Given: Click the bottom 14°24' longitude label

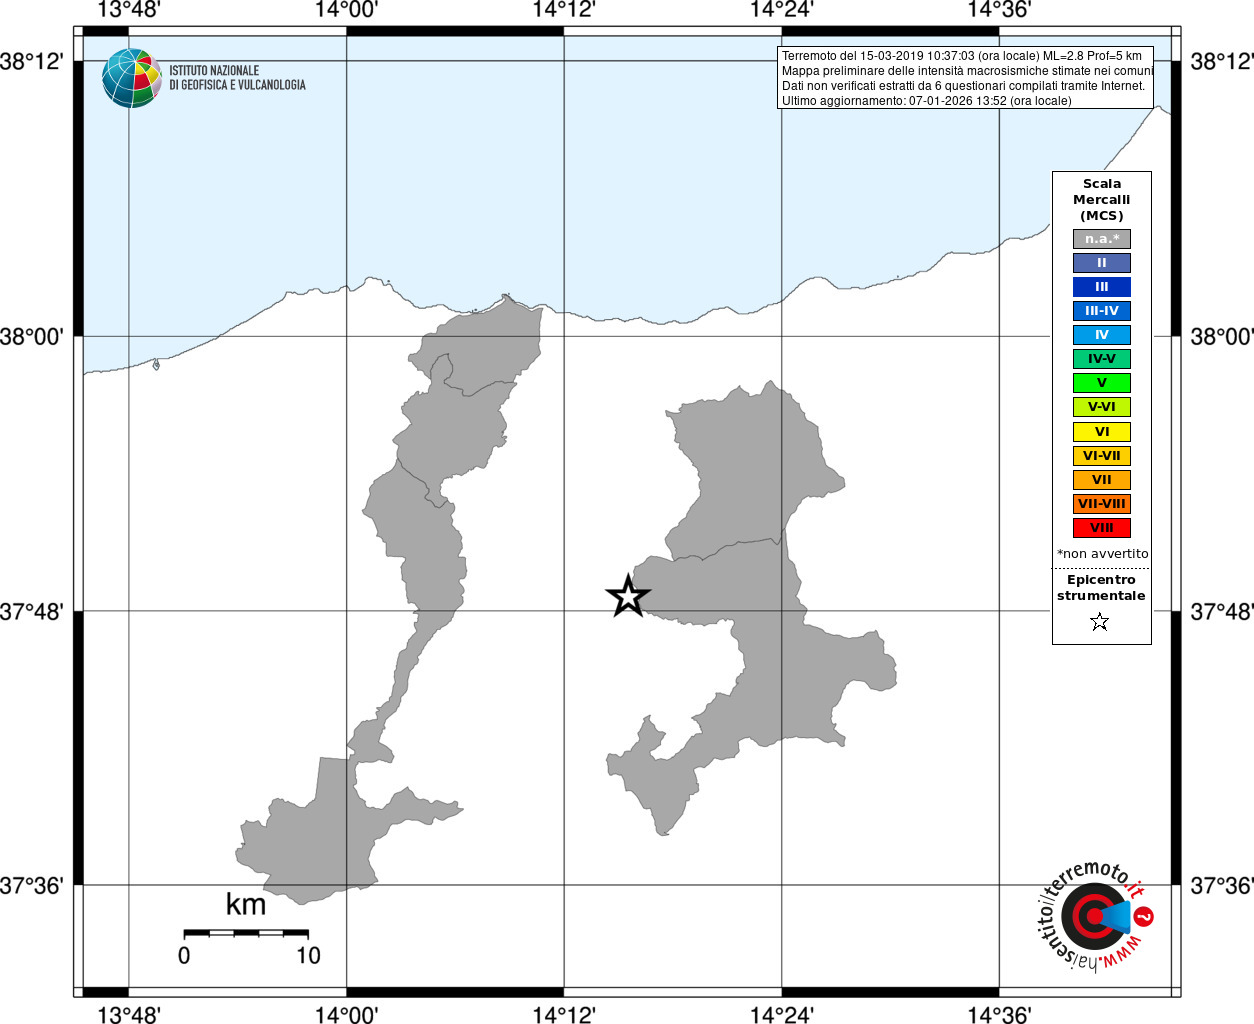Looking at the screenshot, I should click(781, 1014).
